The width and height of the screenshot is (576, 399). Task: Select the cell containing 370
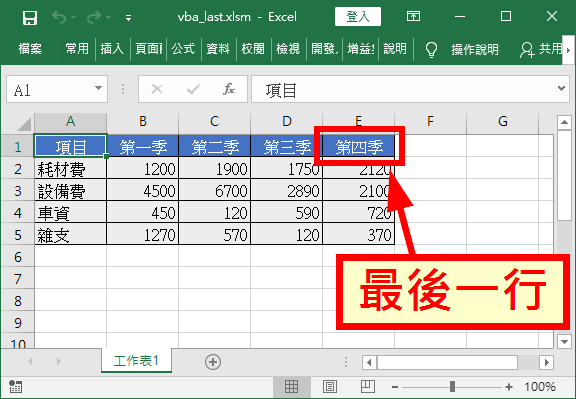coord(359,235)
